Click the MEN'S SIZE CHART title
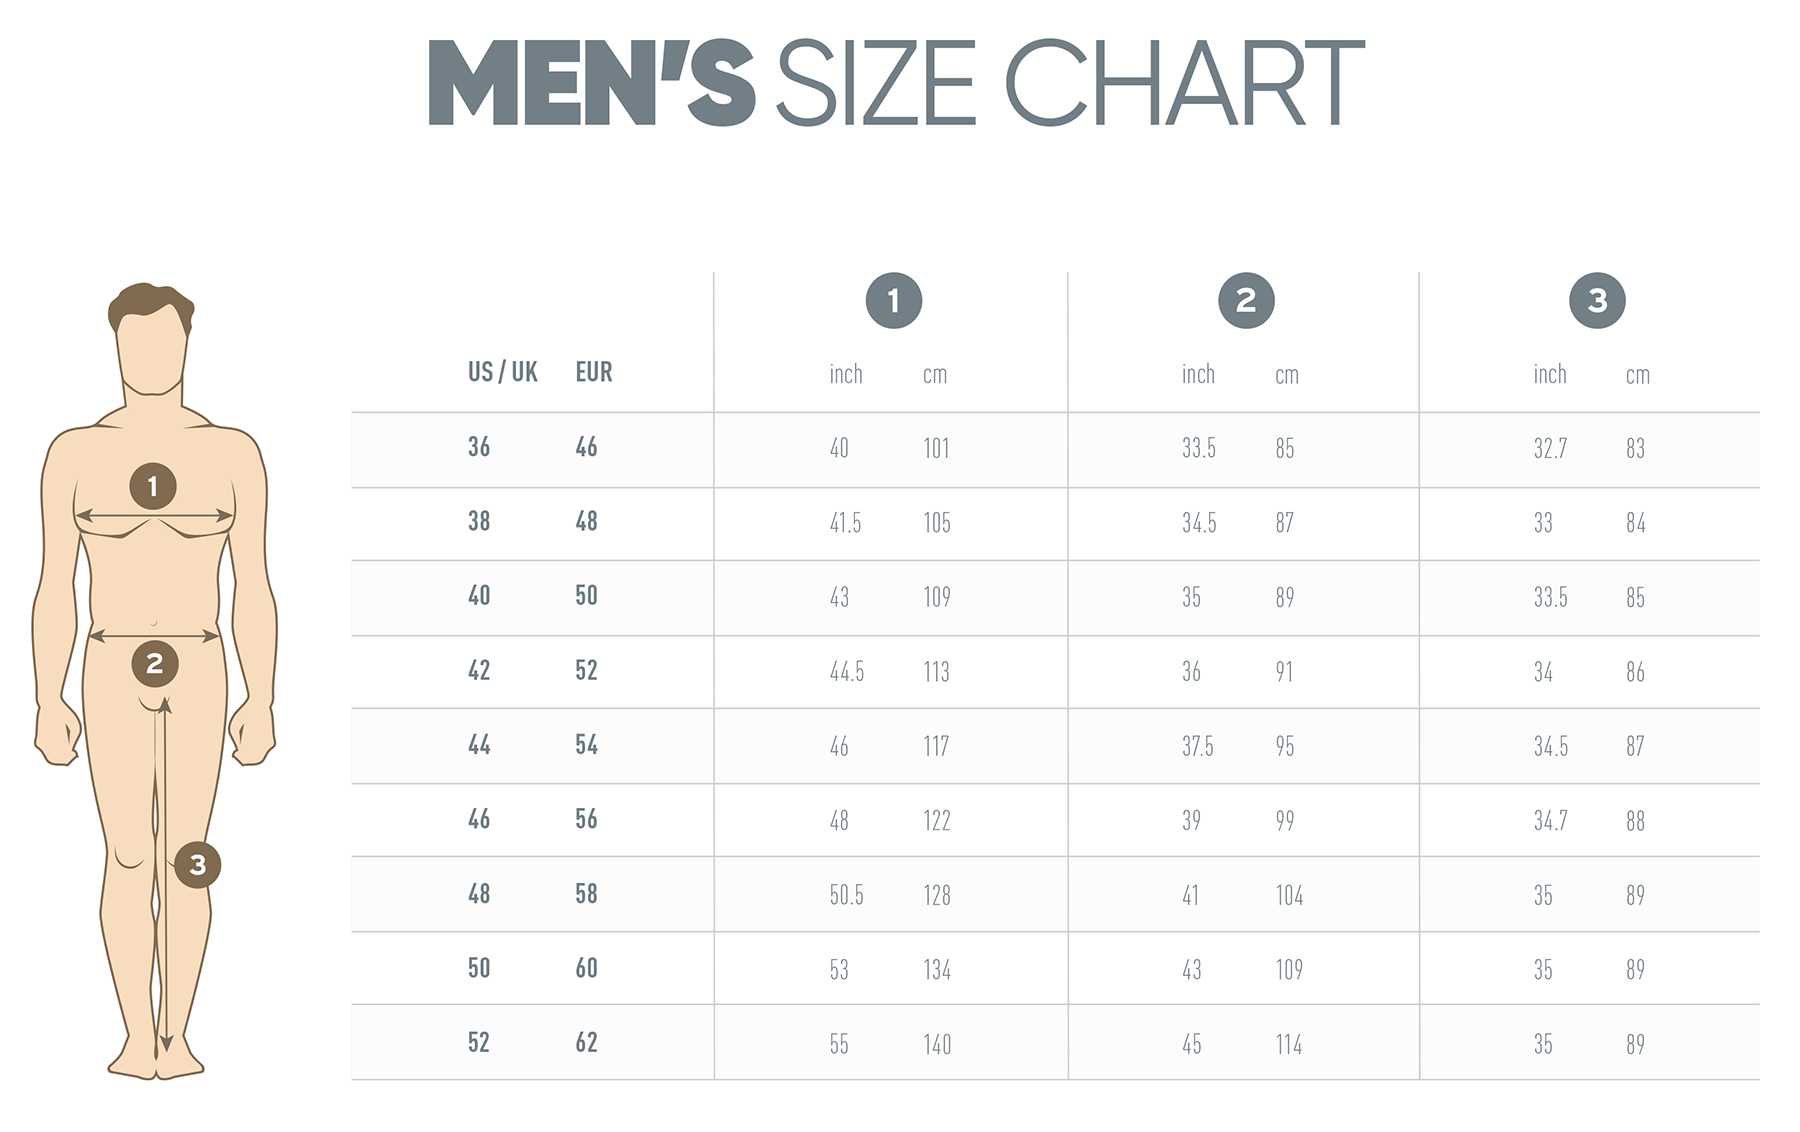The width and height of the screenshot is (1800, 1132). pos(896,83)
